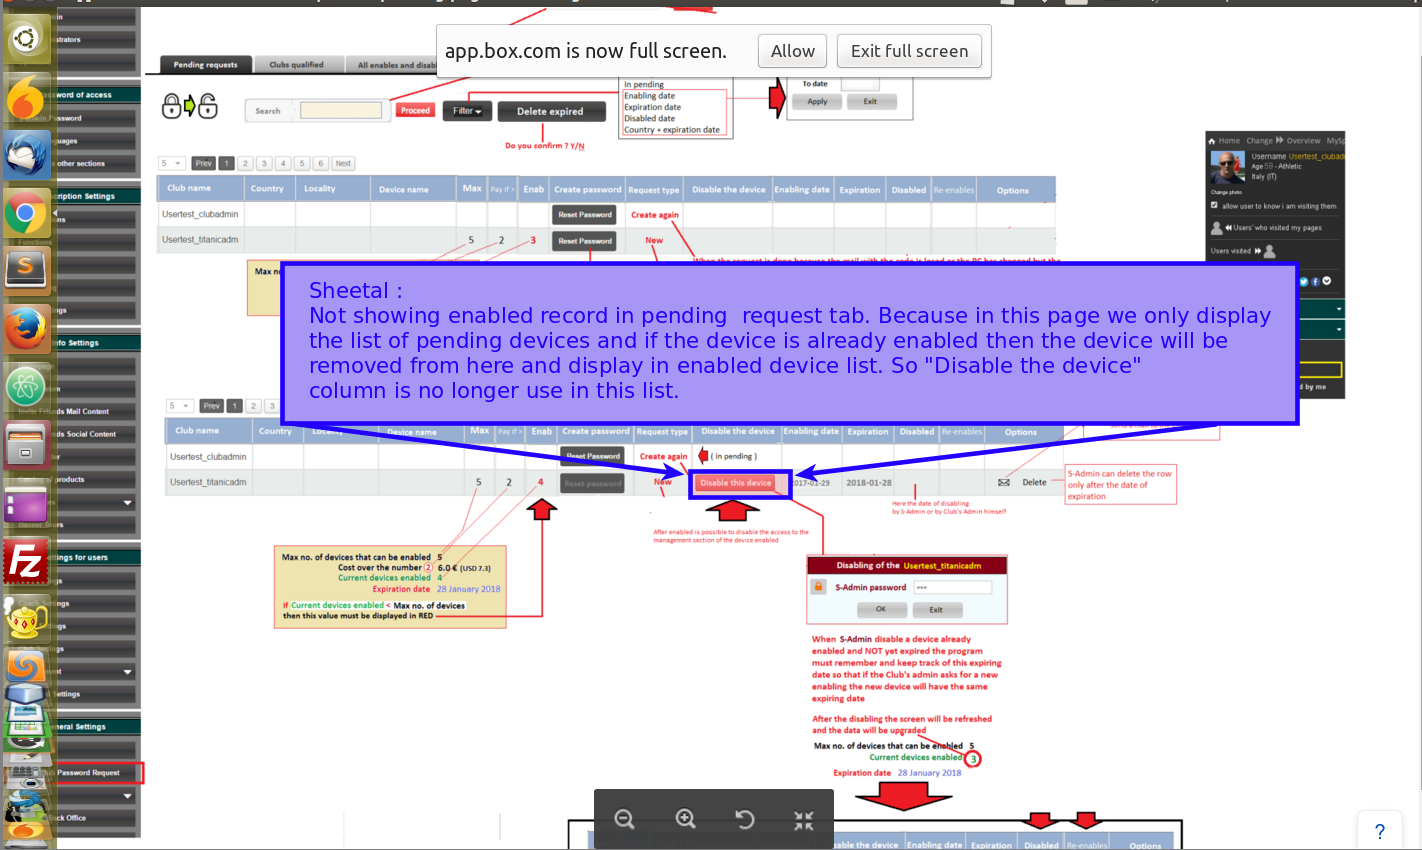This screenshot has height=850, width=1422.
Task: Open the Clubs qualified tab
Action: [296, 65]
